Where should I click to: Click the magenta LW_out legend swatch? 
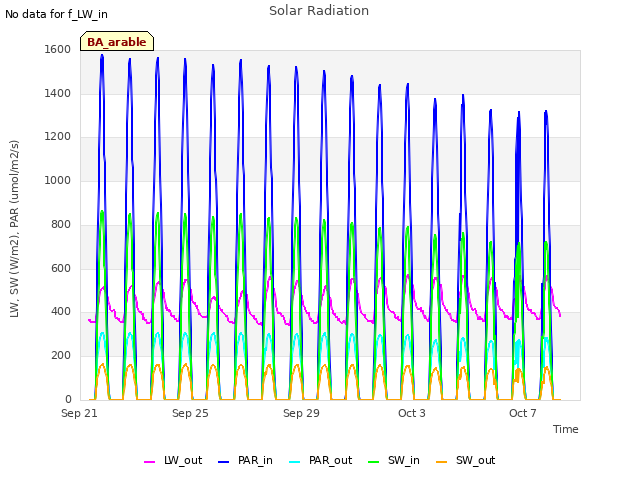149,462
